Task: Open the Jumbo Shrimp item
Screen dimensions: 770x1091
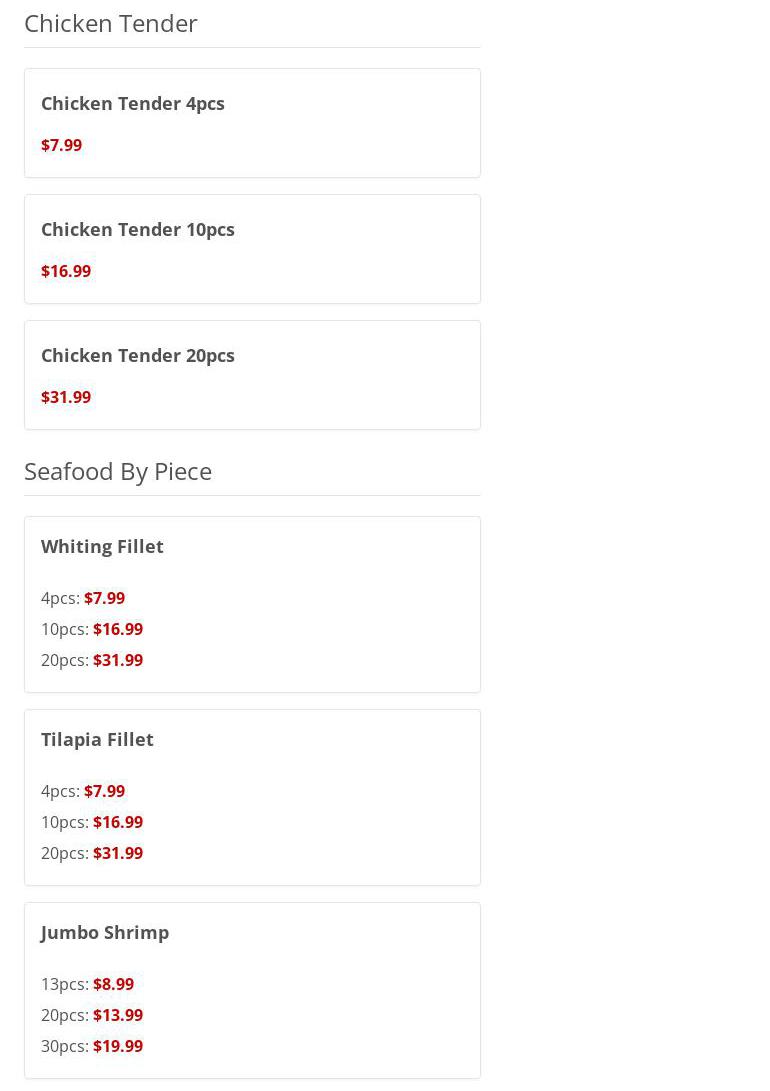Action: point(105,933)
